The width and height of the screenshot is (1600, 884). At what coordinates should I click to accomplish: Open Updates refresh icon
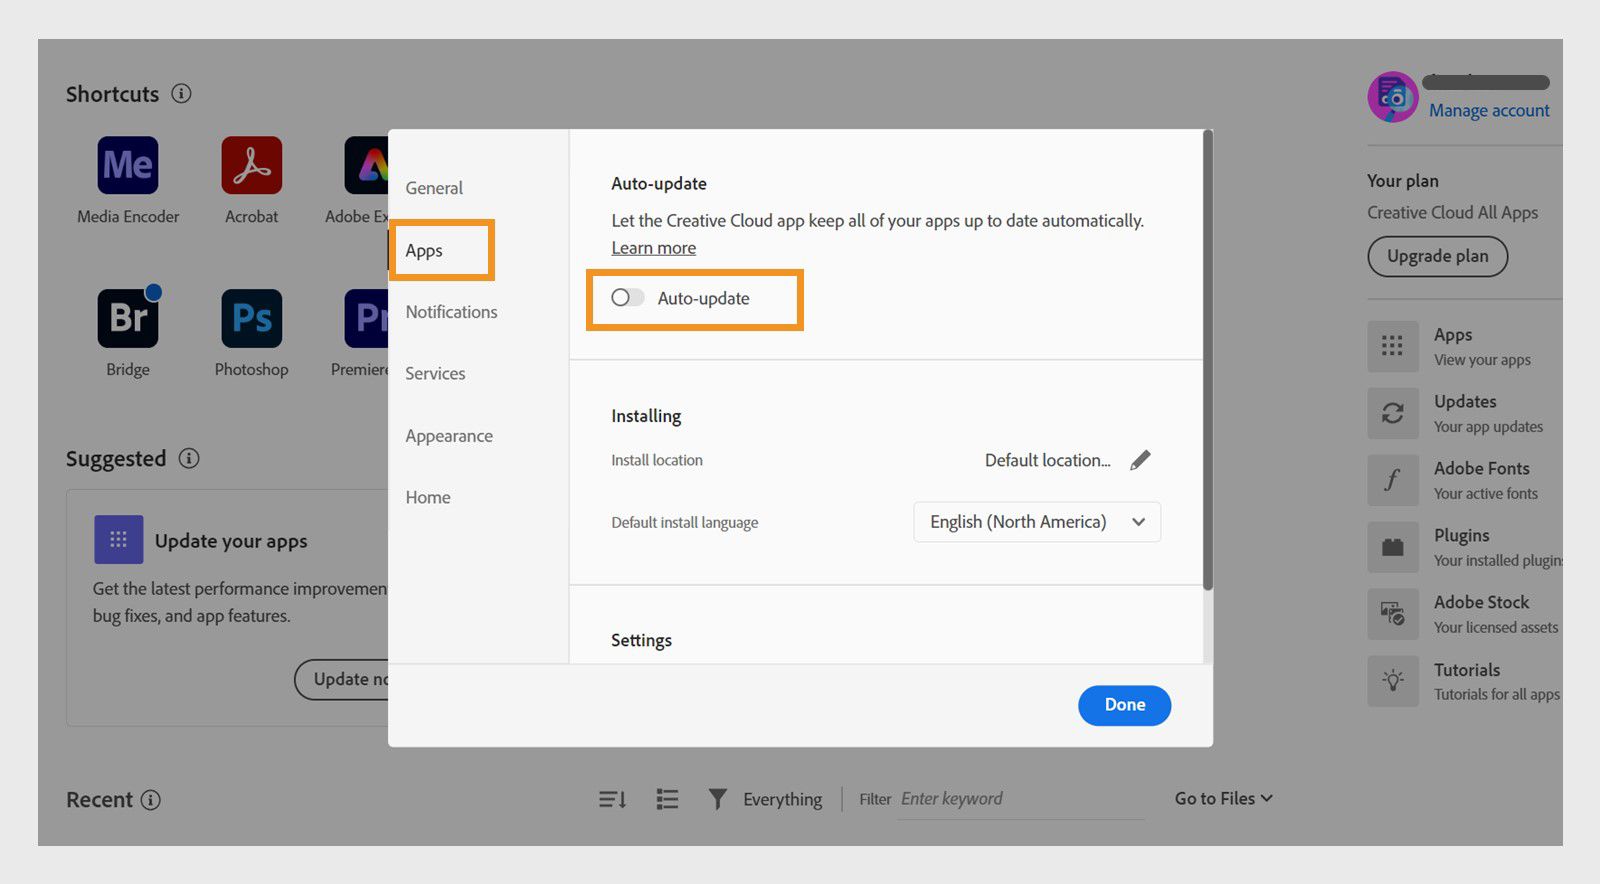1393,413
